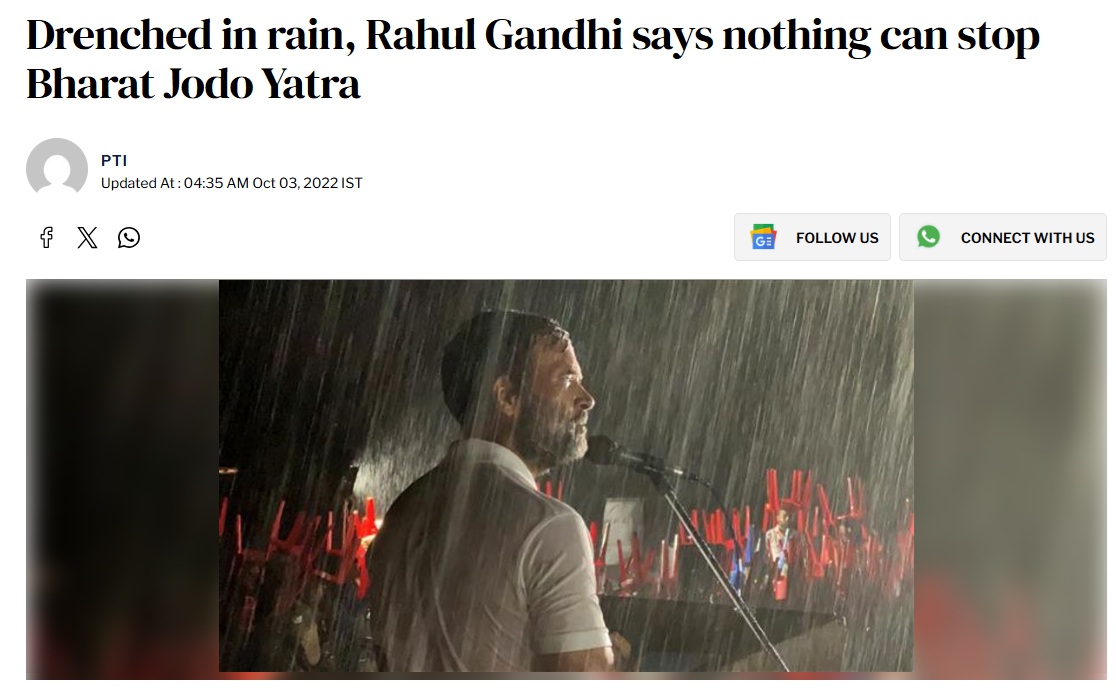Click the FOLLOW US text label

coord(837,238)
